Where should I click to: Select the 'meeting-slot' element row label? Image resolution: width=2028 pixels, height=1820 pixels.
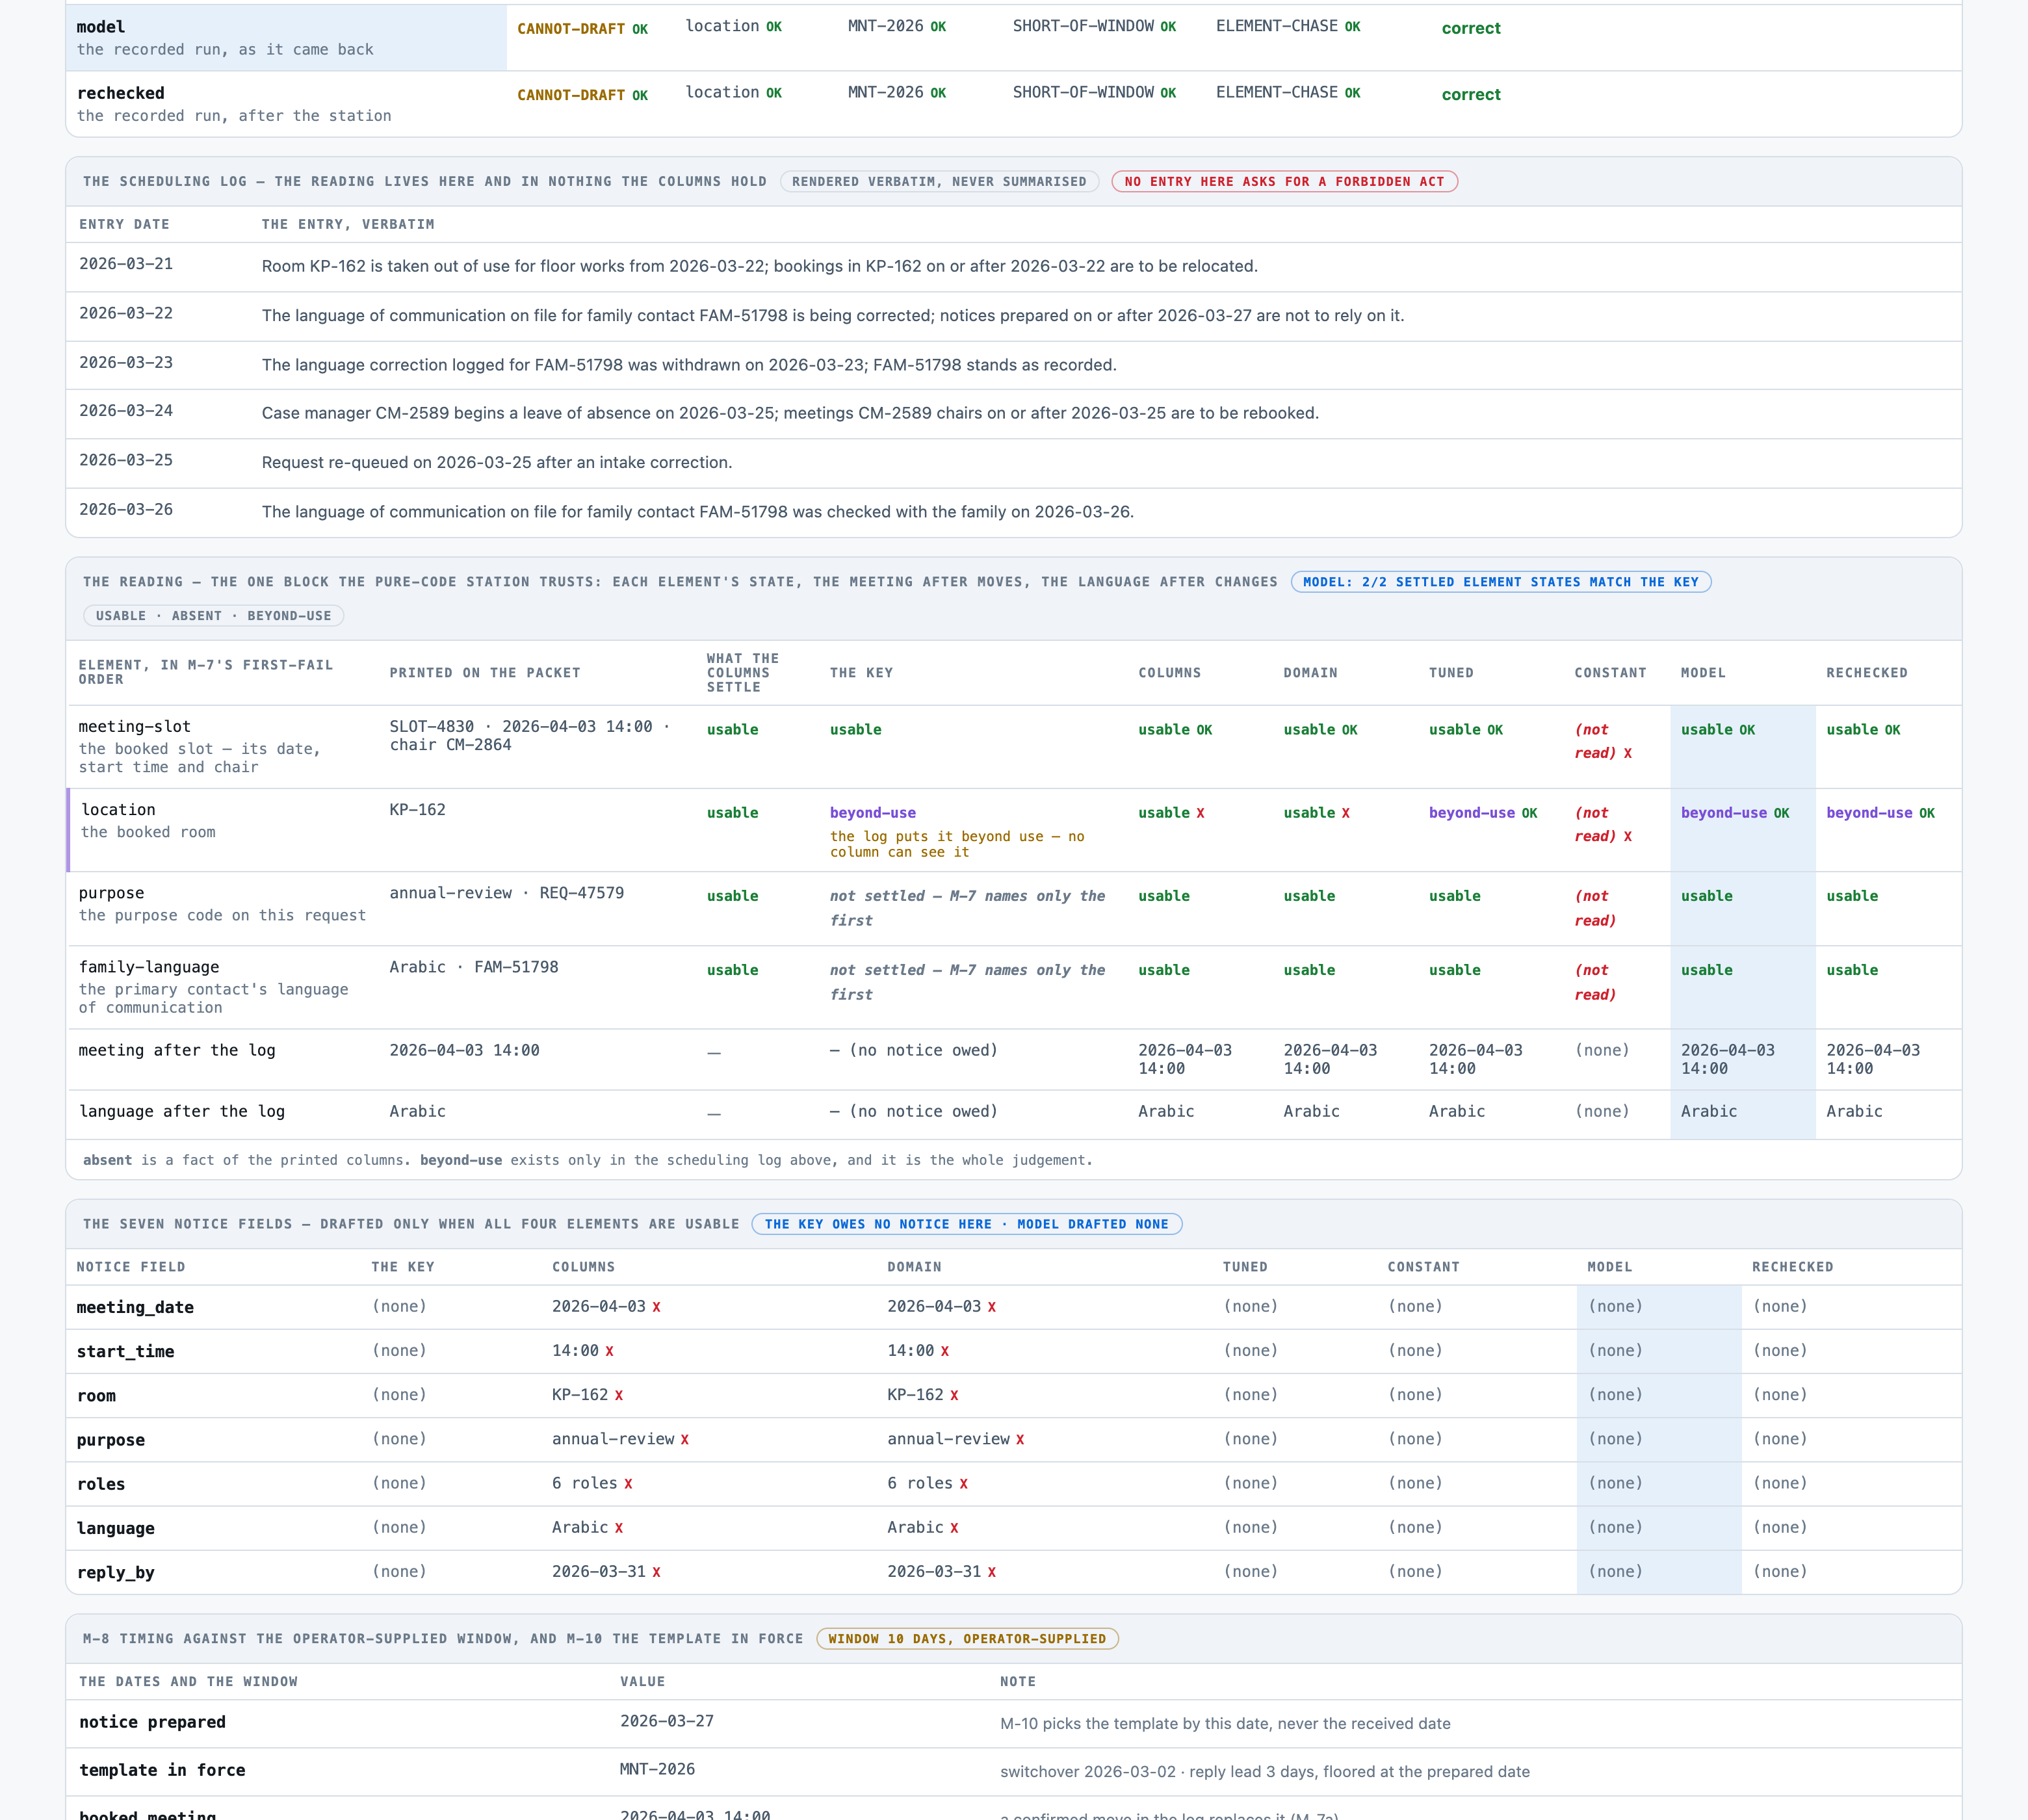pos(134,727)
